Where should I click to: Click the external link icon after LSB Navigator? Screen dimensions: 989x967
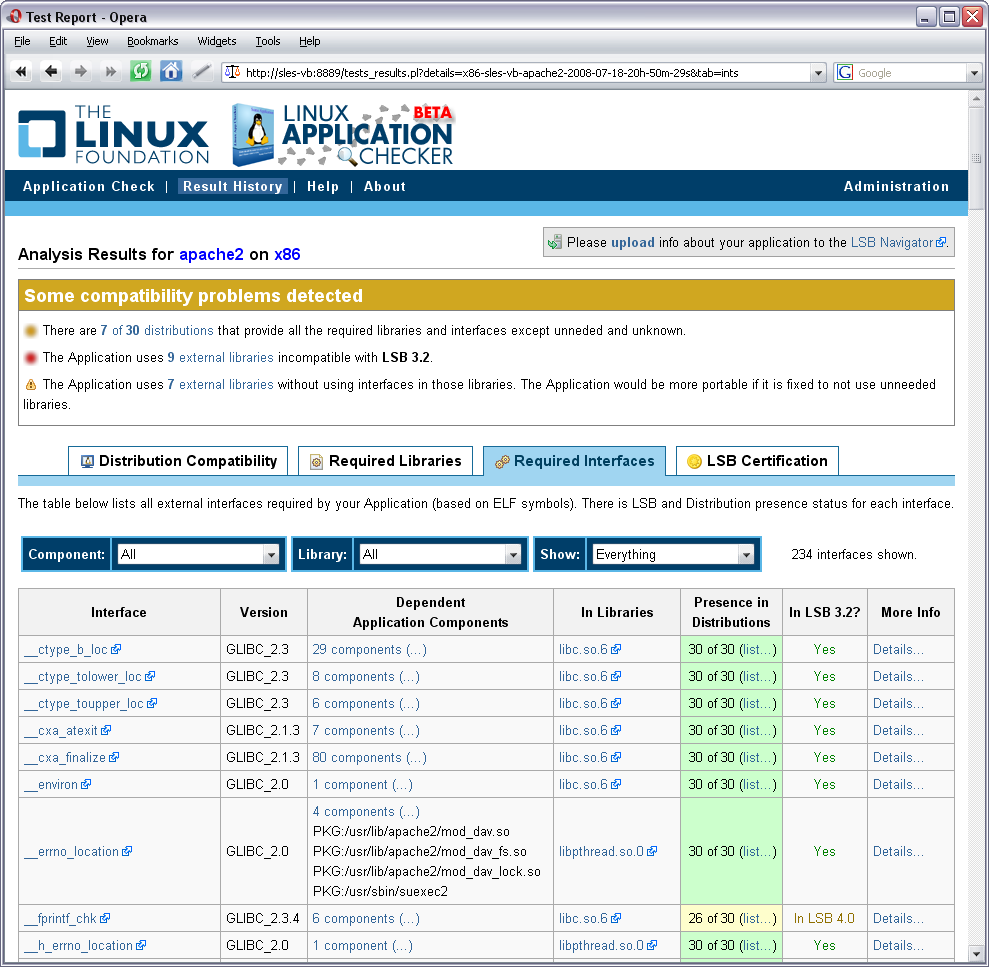(940, 242)
